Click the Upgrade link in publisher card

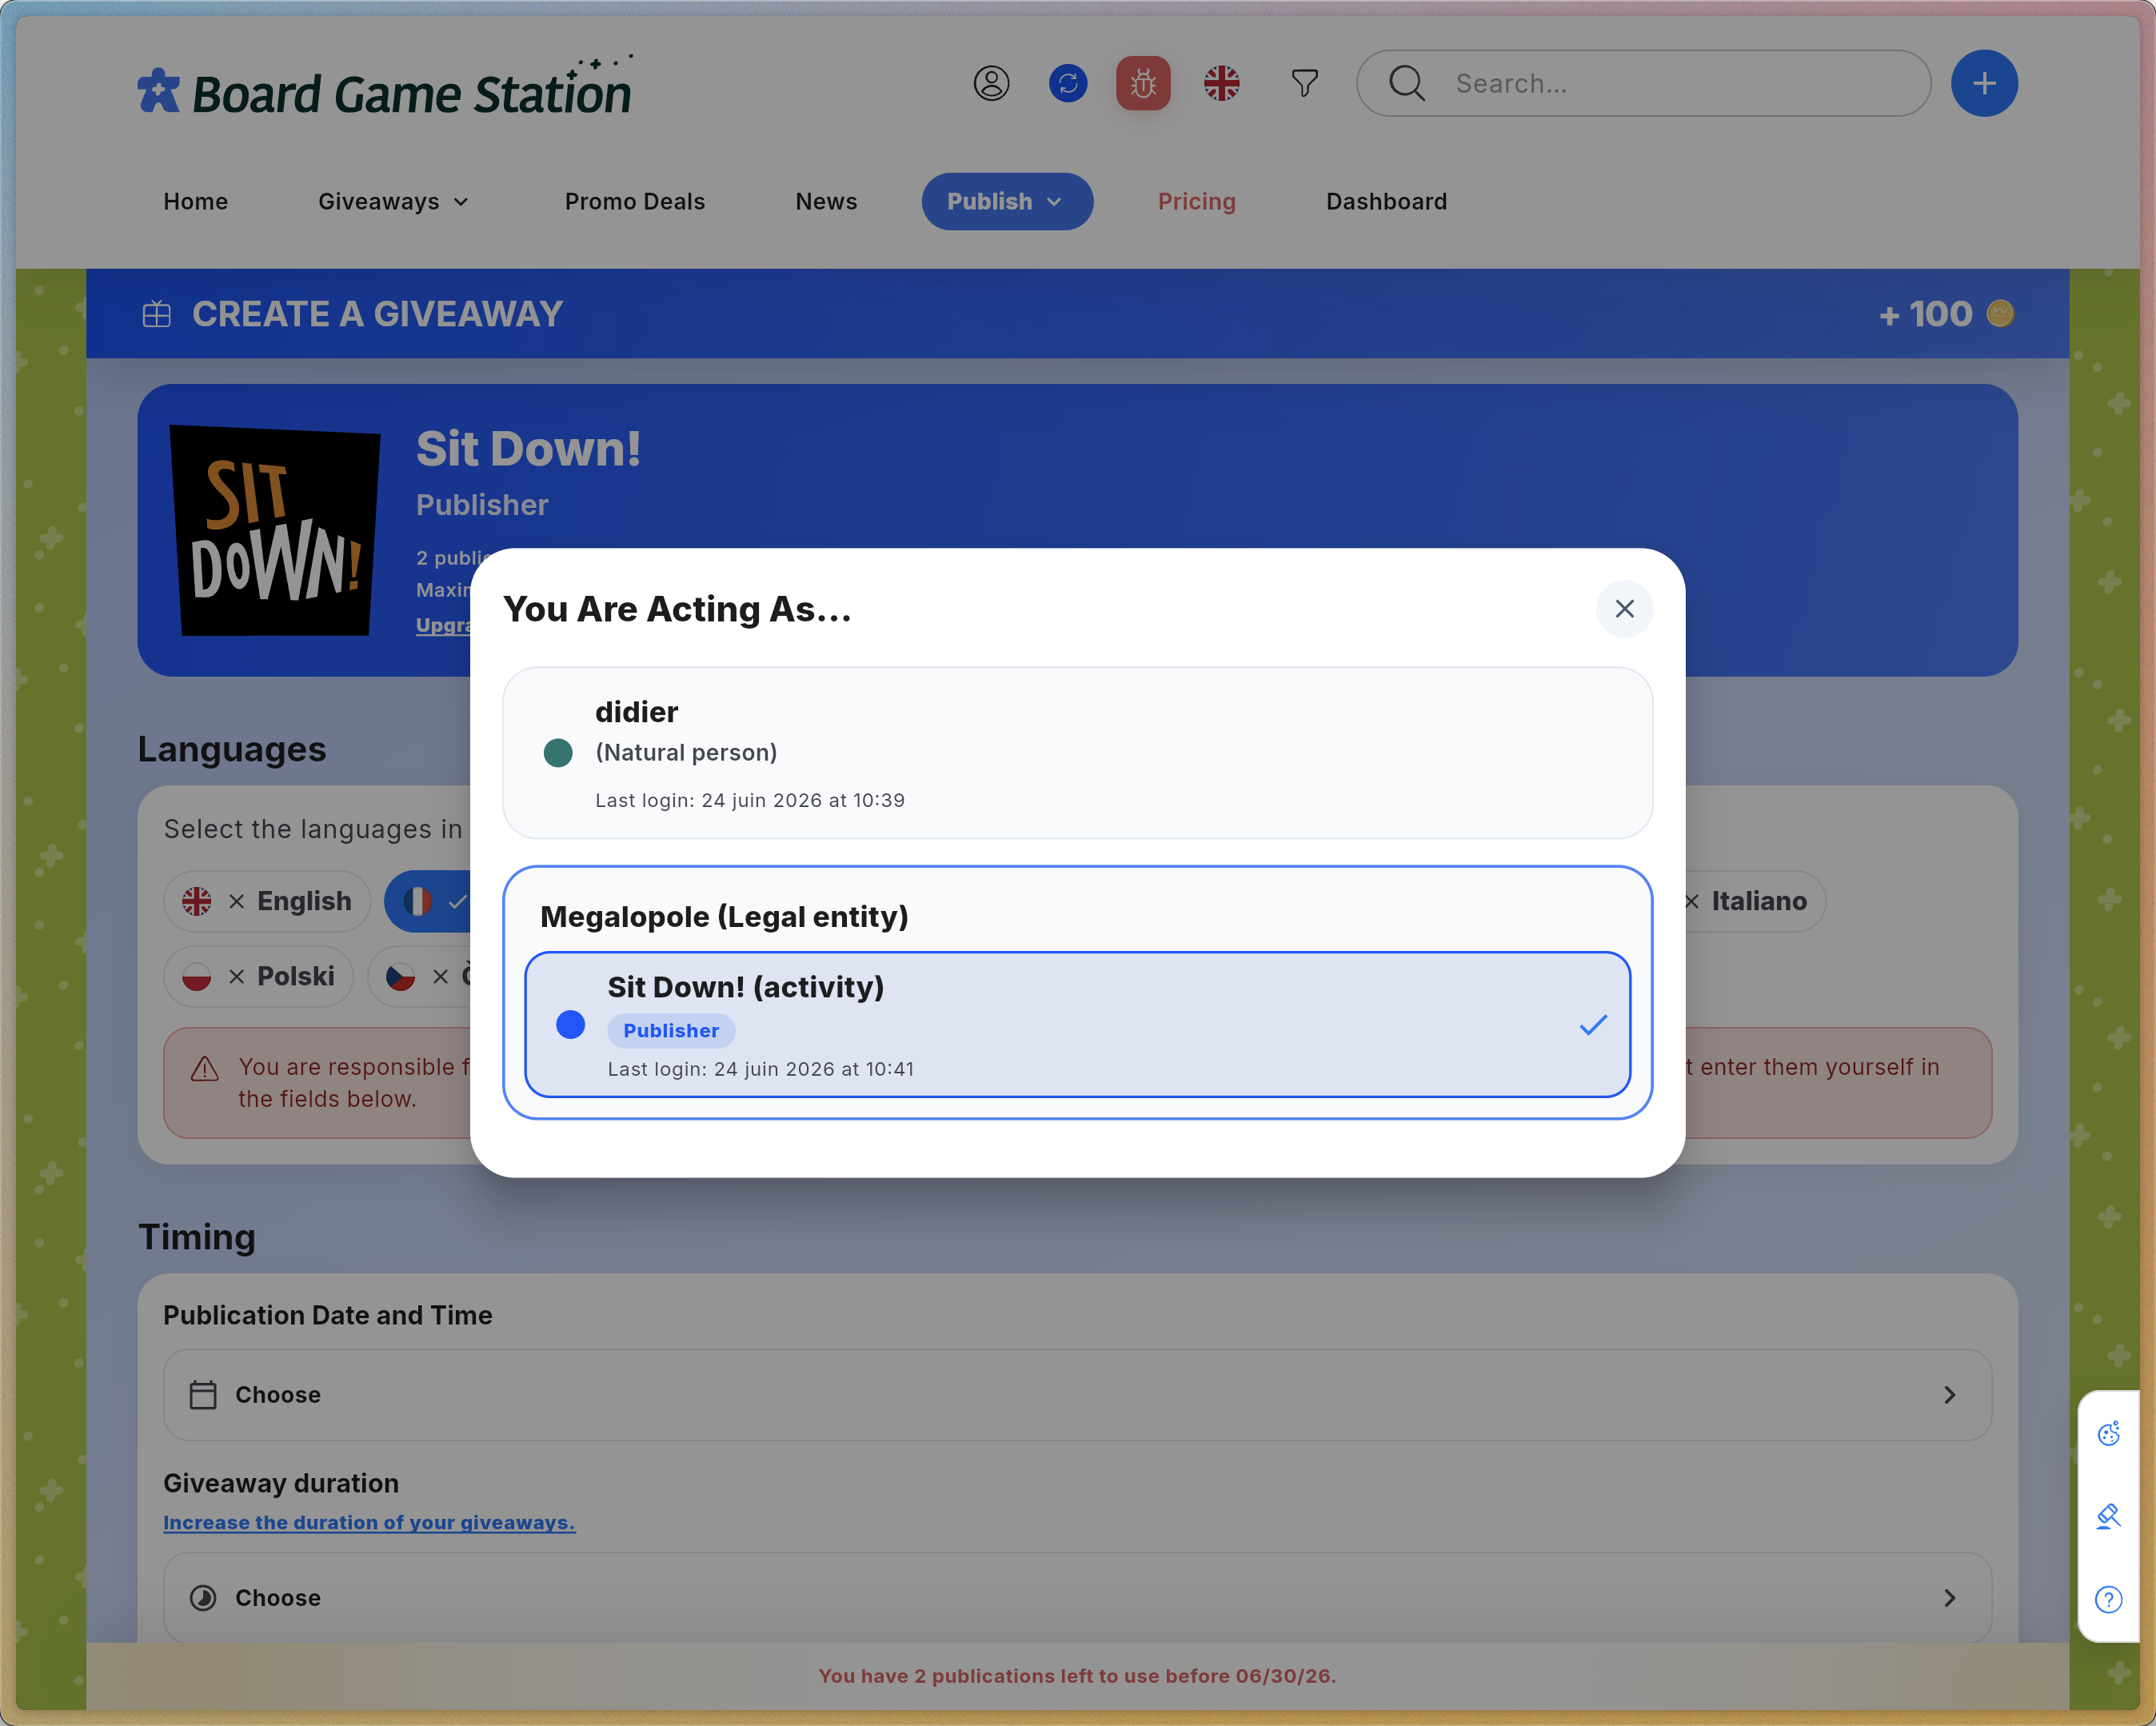[x=443, y=625]
